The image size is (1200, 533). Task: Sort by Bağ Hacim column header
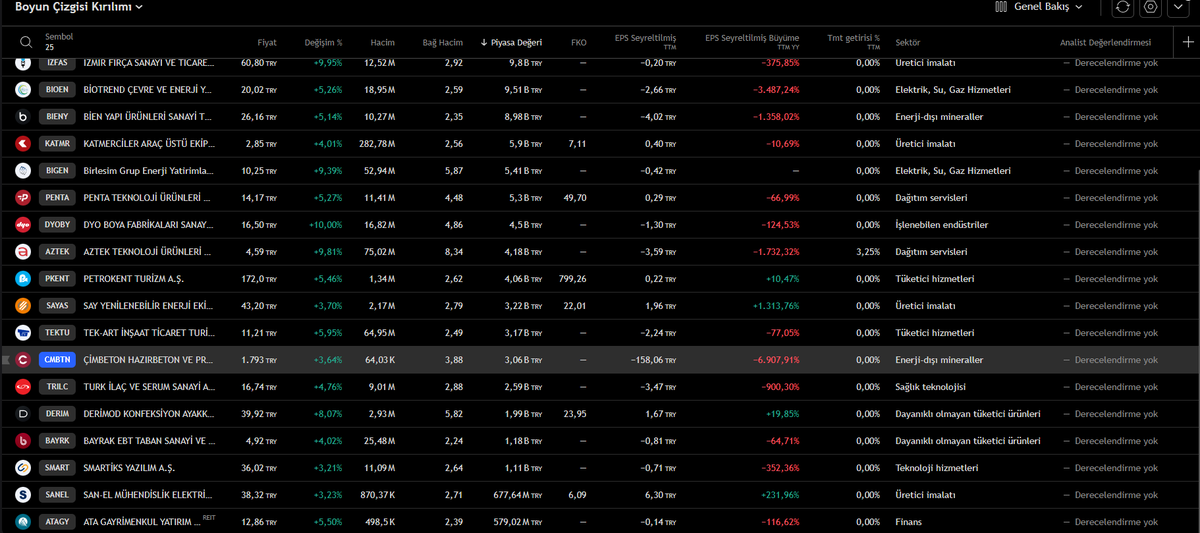(443, 43)
